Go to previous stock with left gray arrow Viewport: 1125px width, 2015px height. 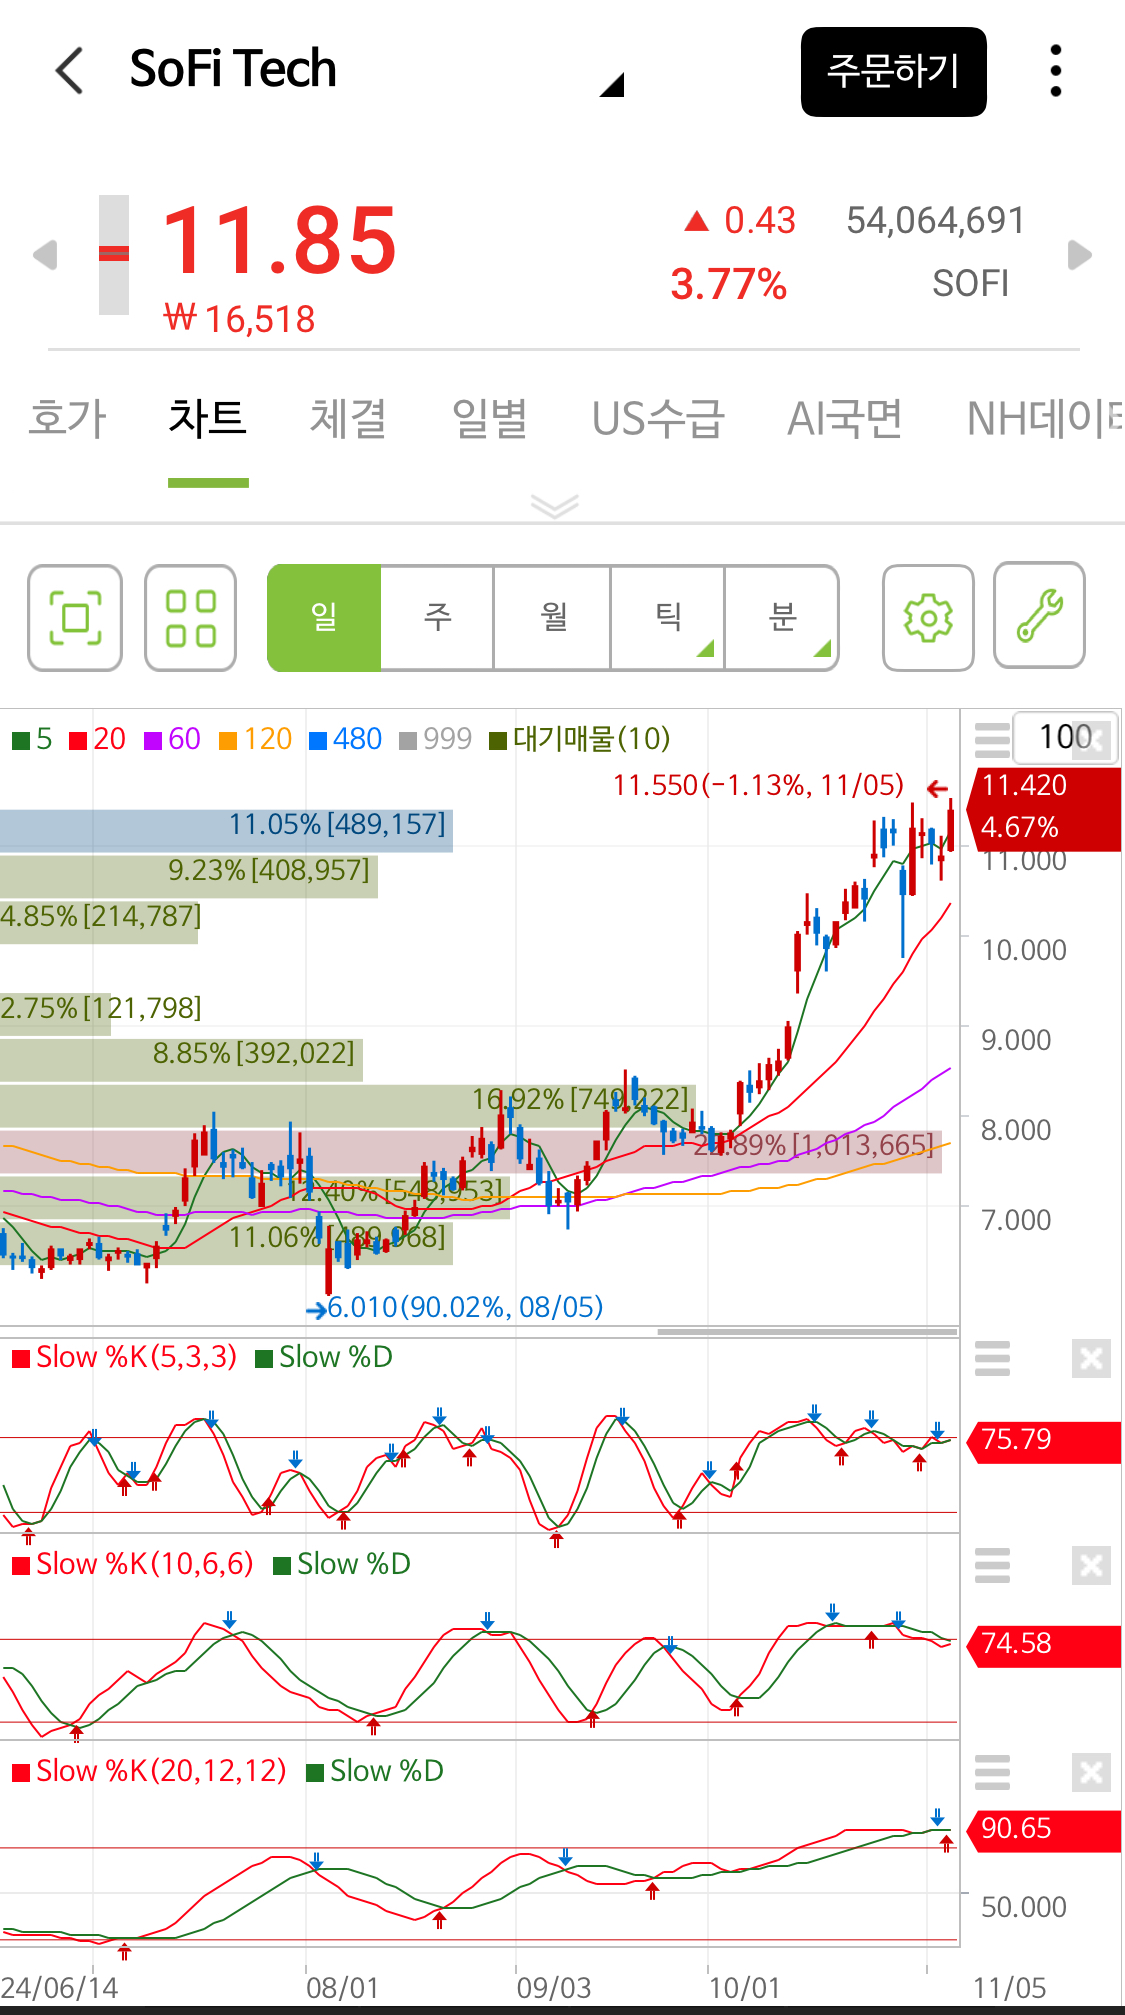(44, 255)
